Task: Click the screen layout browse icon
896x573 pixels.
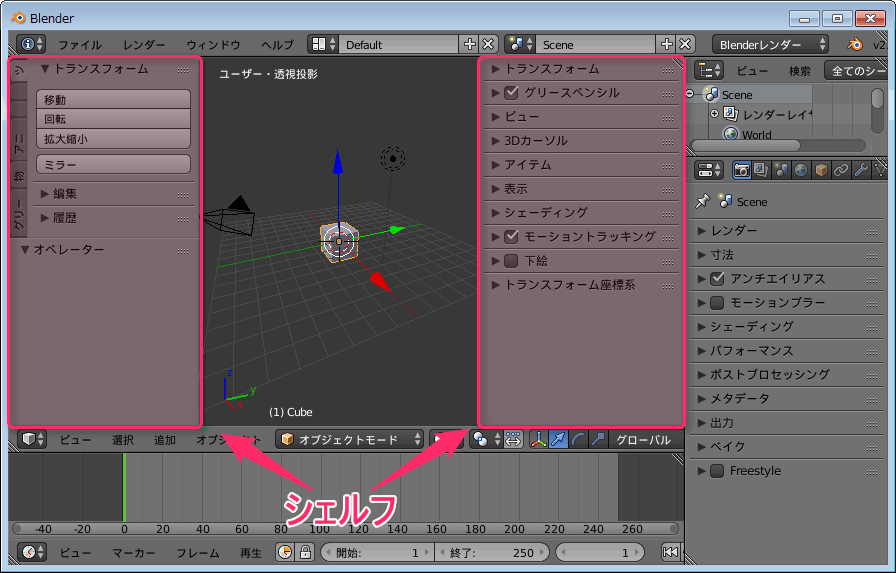Action: pos(323,44)
